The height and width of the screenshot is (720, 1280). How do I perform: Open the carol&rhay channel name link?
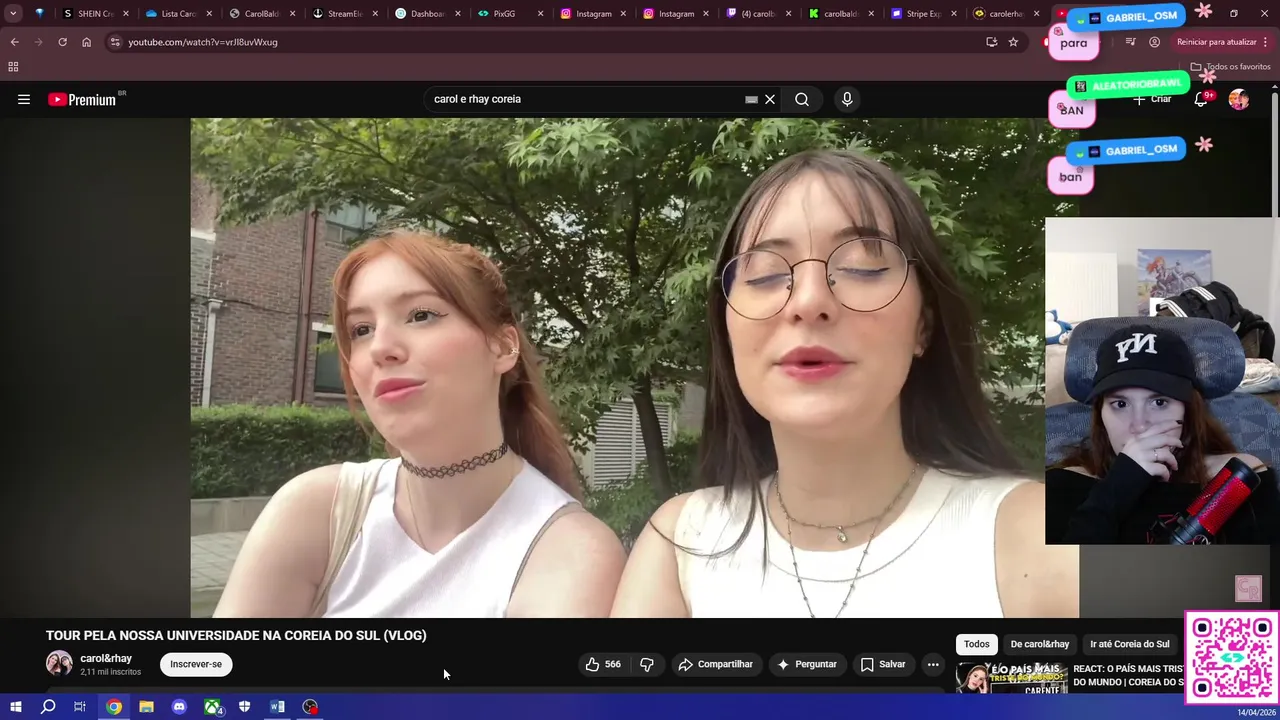pos(106,658)
